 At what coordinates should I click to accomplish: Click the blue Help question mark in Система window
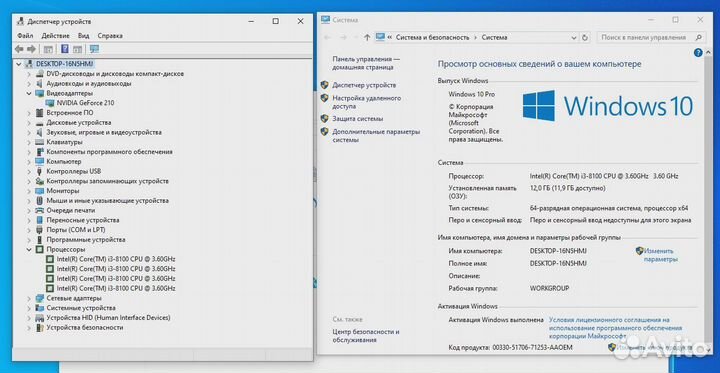[x=698, y=52]
